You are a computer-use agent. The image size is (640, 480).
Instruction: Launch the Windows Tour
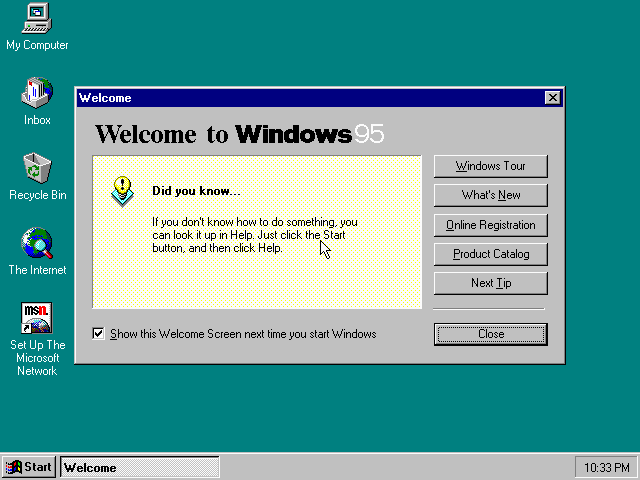pyautogui.click(x=491, y=166)
